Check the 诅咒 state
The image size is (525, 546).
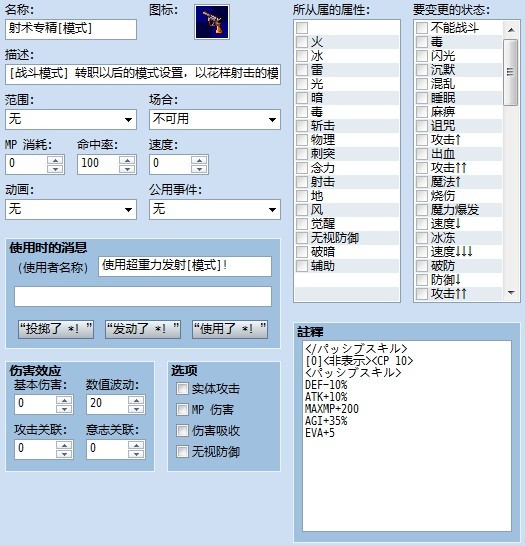422,126
